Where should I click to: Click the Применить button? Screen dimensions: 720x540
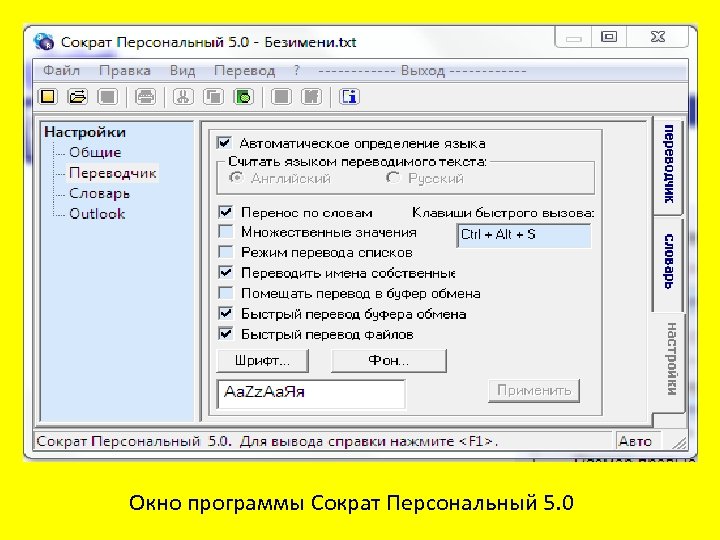[x=534, y=390]
